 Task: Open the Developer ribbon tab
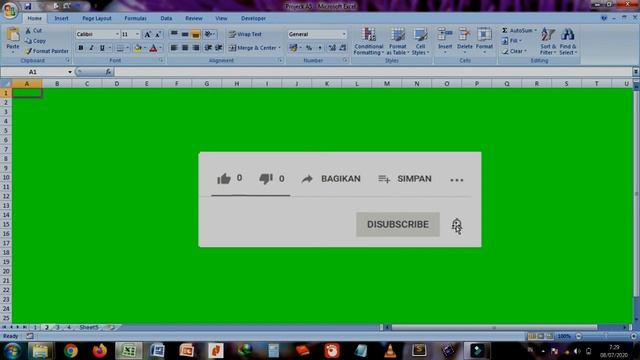[253, 18]
